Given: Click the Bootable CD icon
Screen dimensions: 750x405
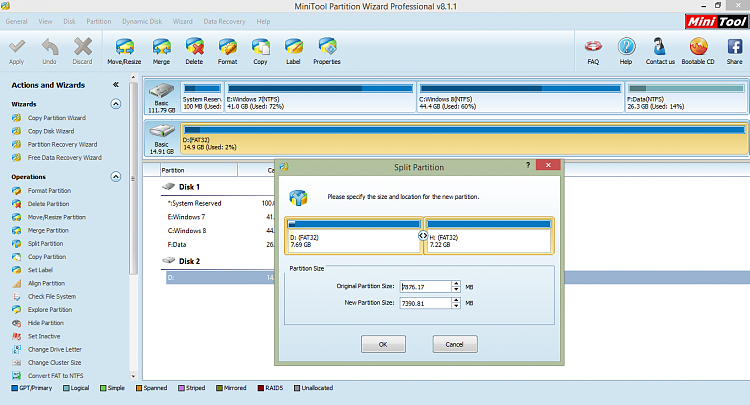Looking at the screenshot, I should [x=698, y=47].
